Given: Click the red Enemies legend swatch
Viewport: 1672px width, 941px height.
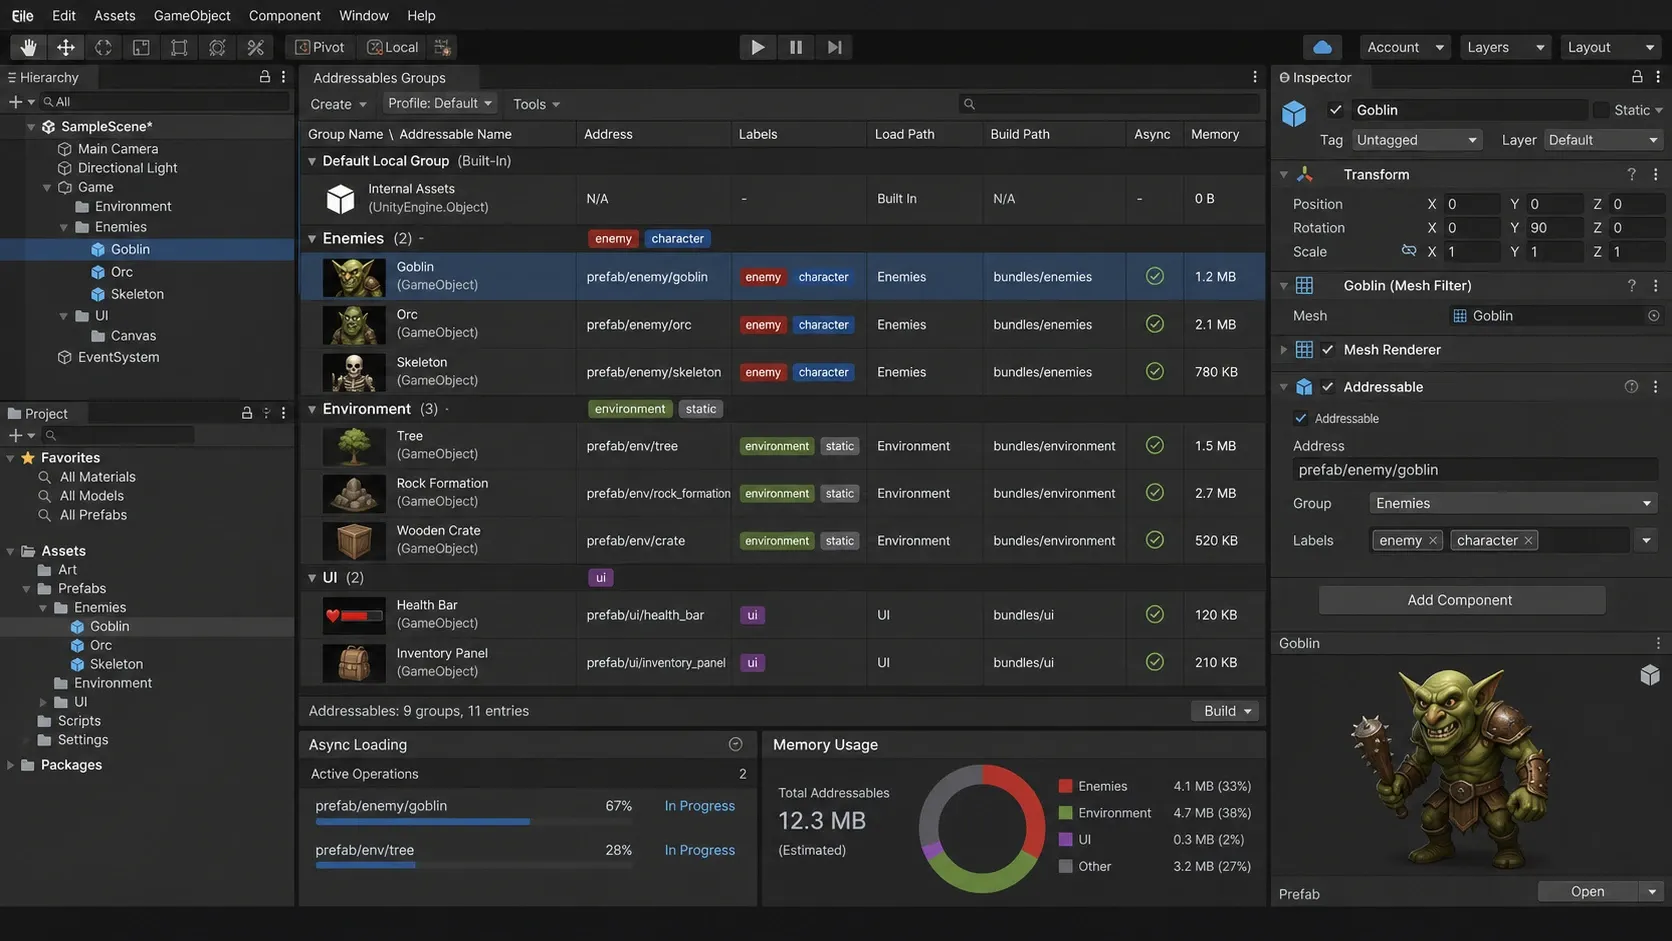Looking at the screenshot, I should [x=1065, y=786].
